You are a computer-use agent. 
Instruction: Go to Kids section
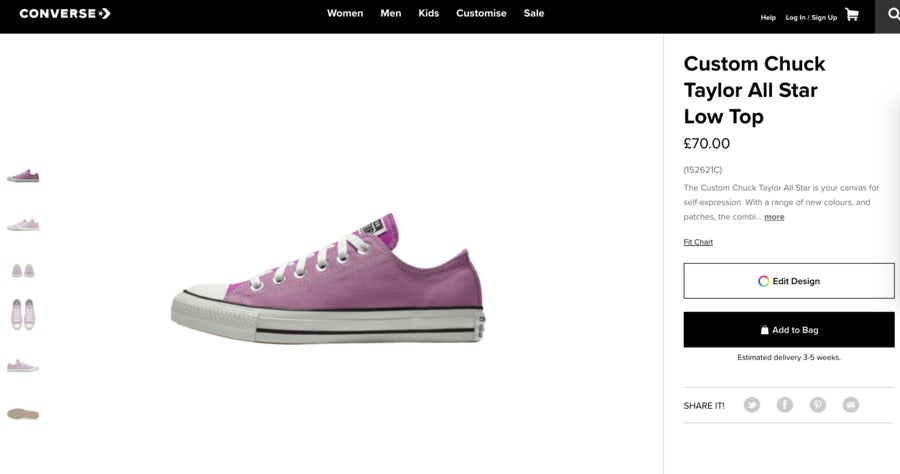(429, 14)
